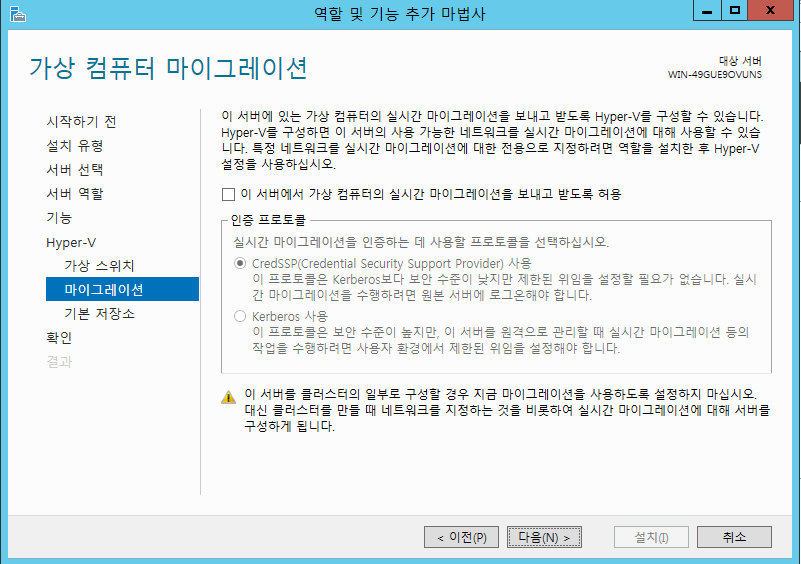Close the wizard window
Image resolution: width=801 pixels, height=564 pixels.
[770, 11]
